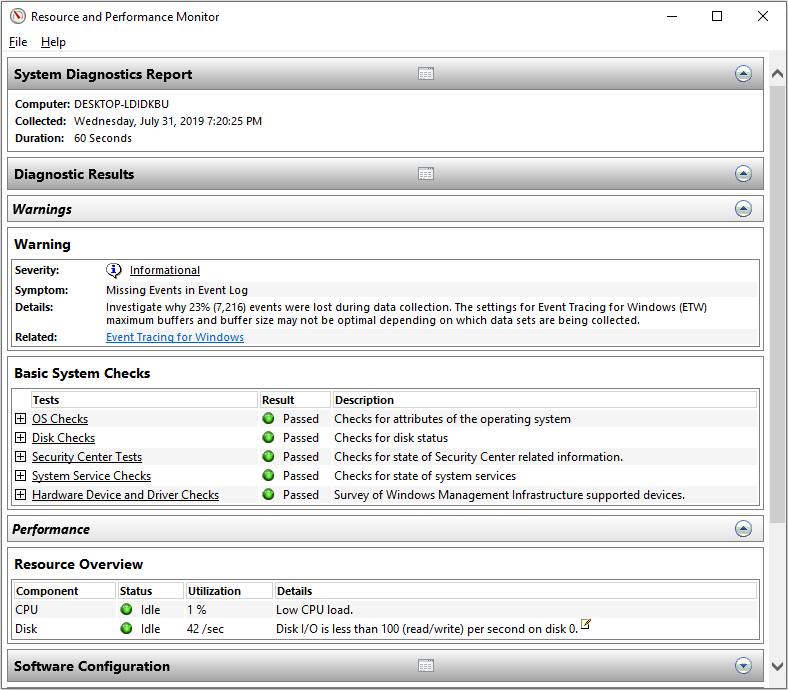Expand Hardware Device and Driver Checks row
Screen dimensions: 788x690
point(20,495)
